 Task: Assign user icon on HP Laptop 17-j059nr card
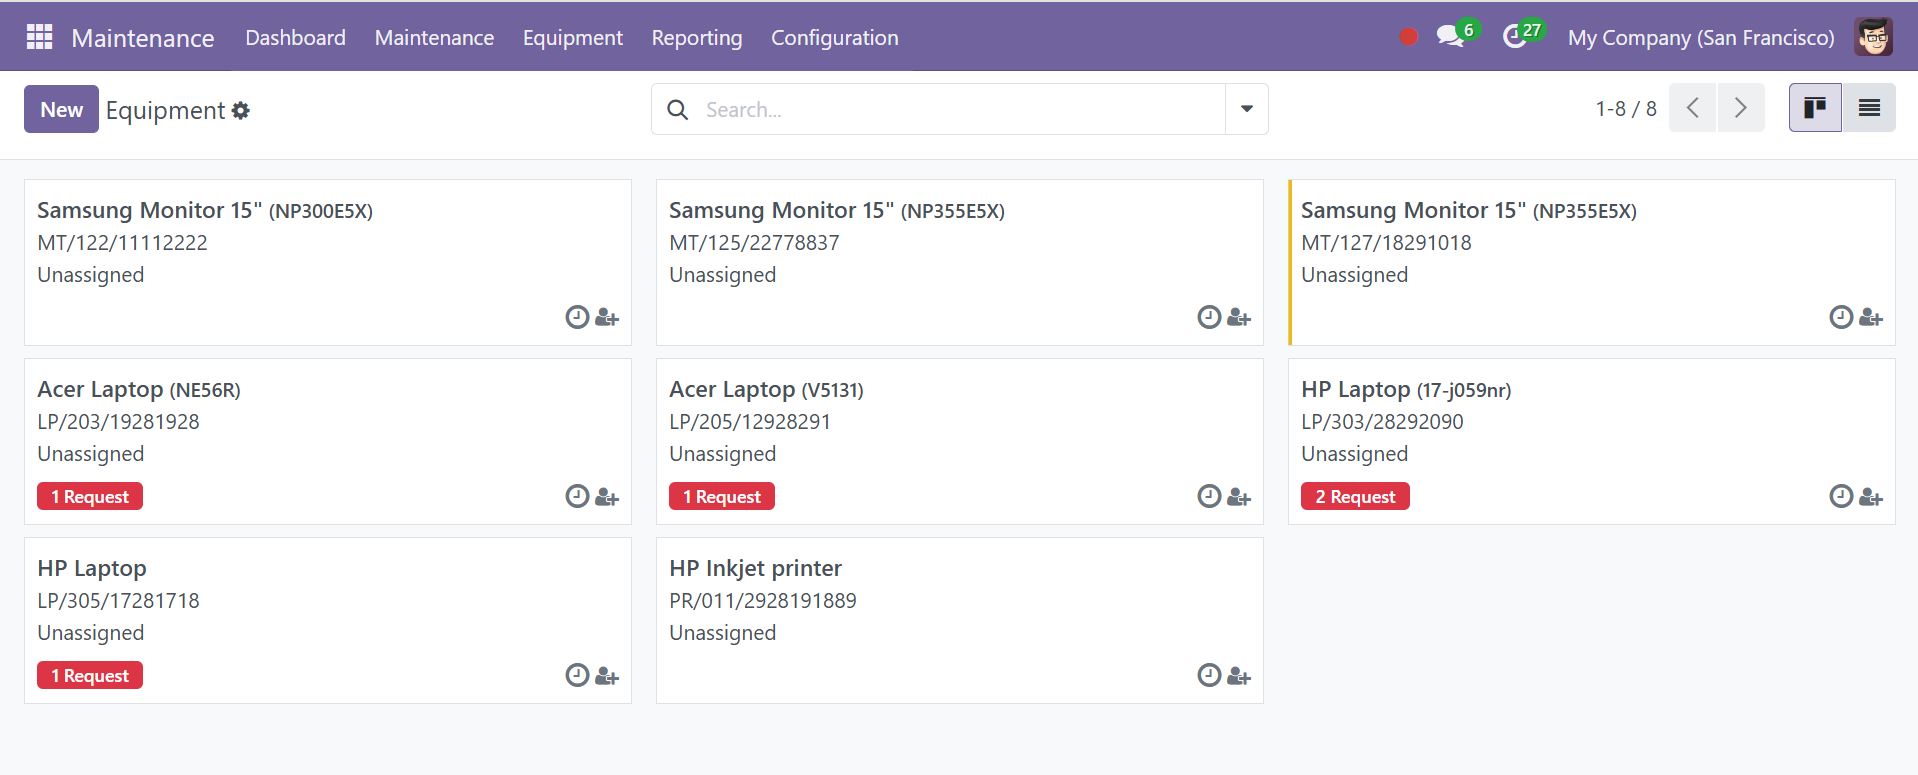[1871, 497]
